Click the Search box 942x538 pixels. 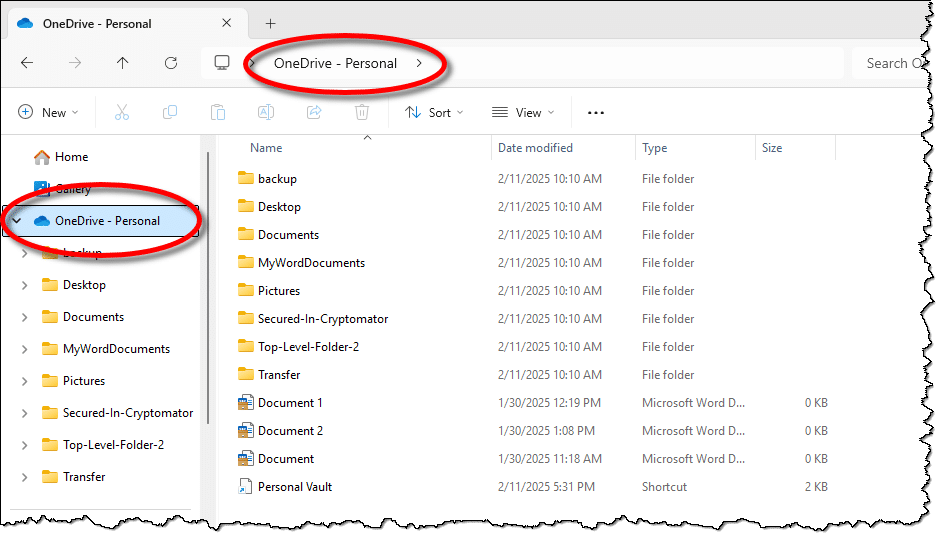889,63
